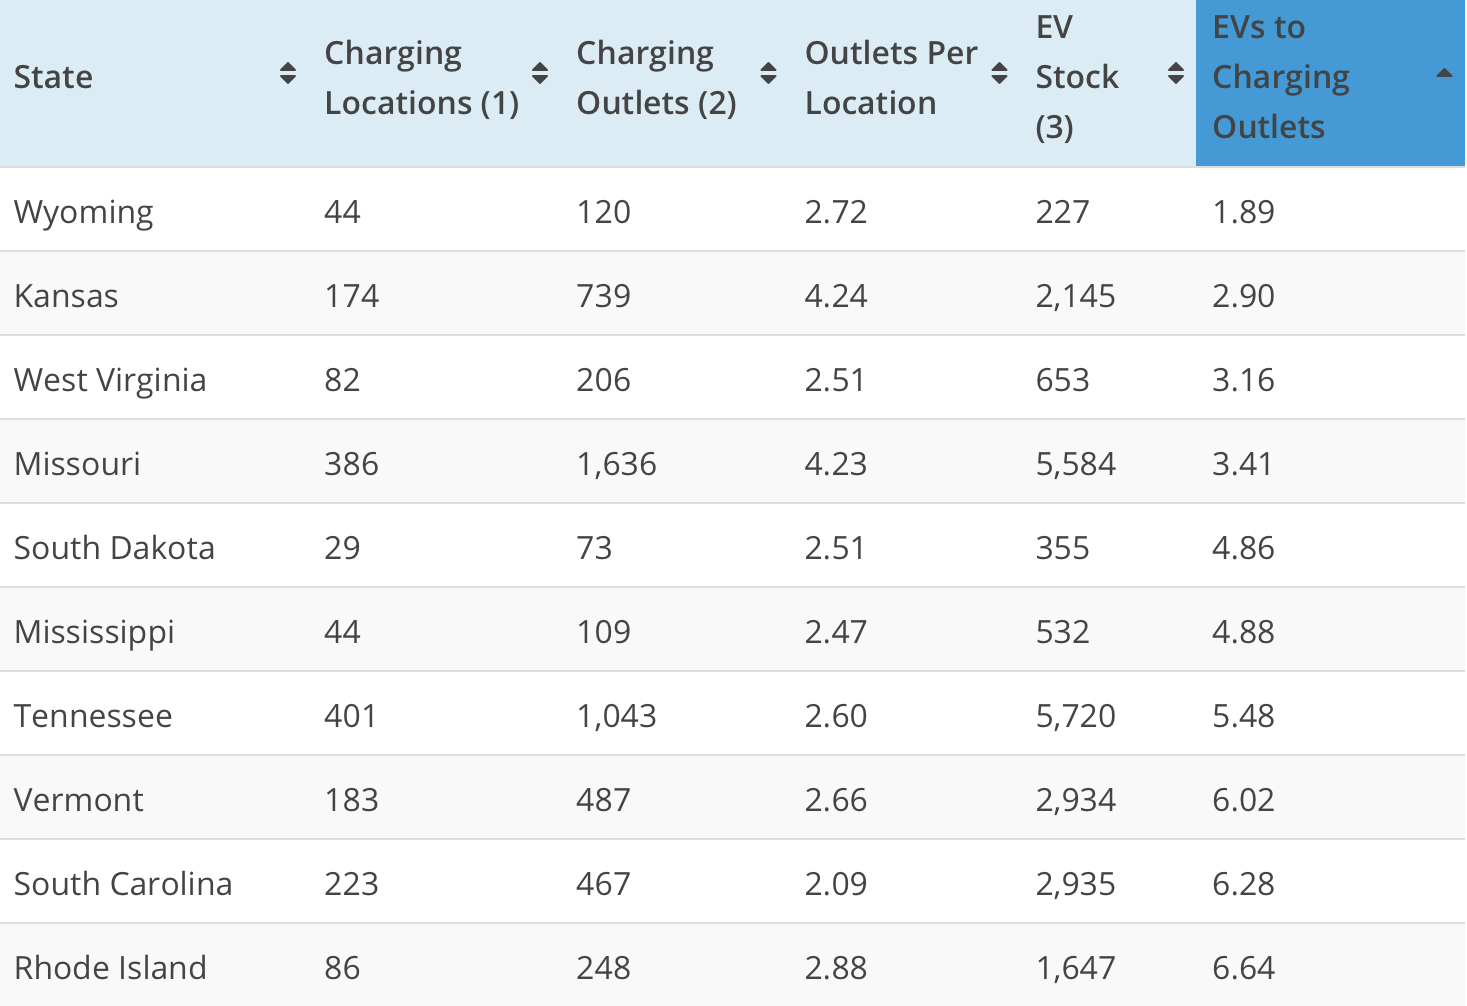Sort by EV Stock (3) header text
The image size is (1467, 1006).
[1077, 77]
